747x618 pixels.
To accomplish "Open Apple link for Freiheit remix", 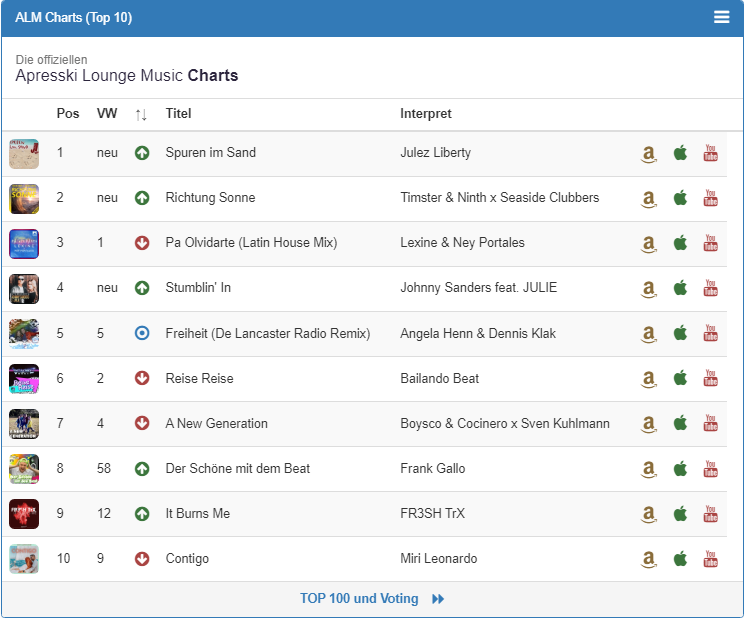I will point(680,333).
